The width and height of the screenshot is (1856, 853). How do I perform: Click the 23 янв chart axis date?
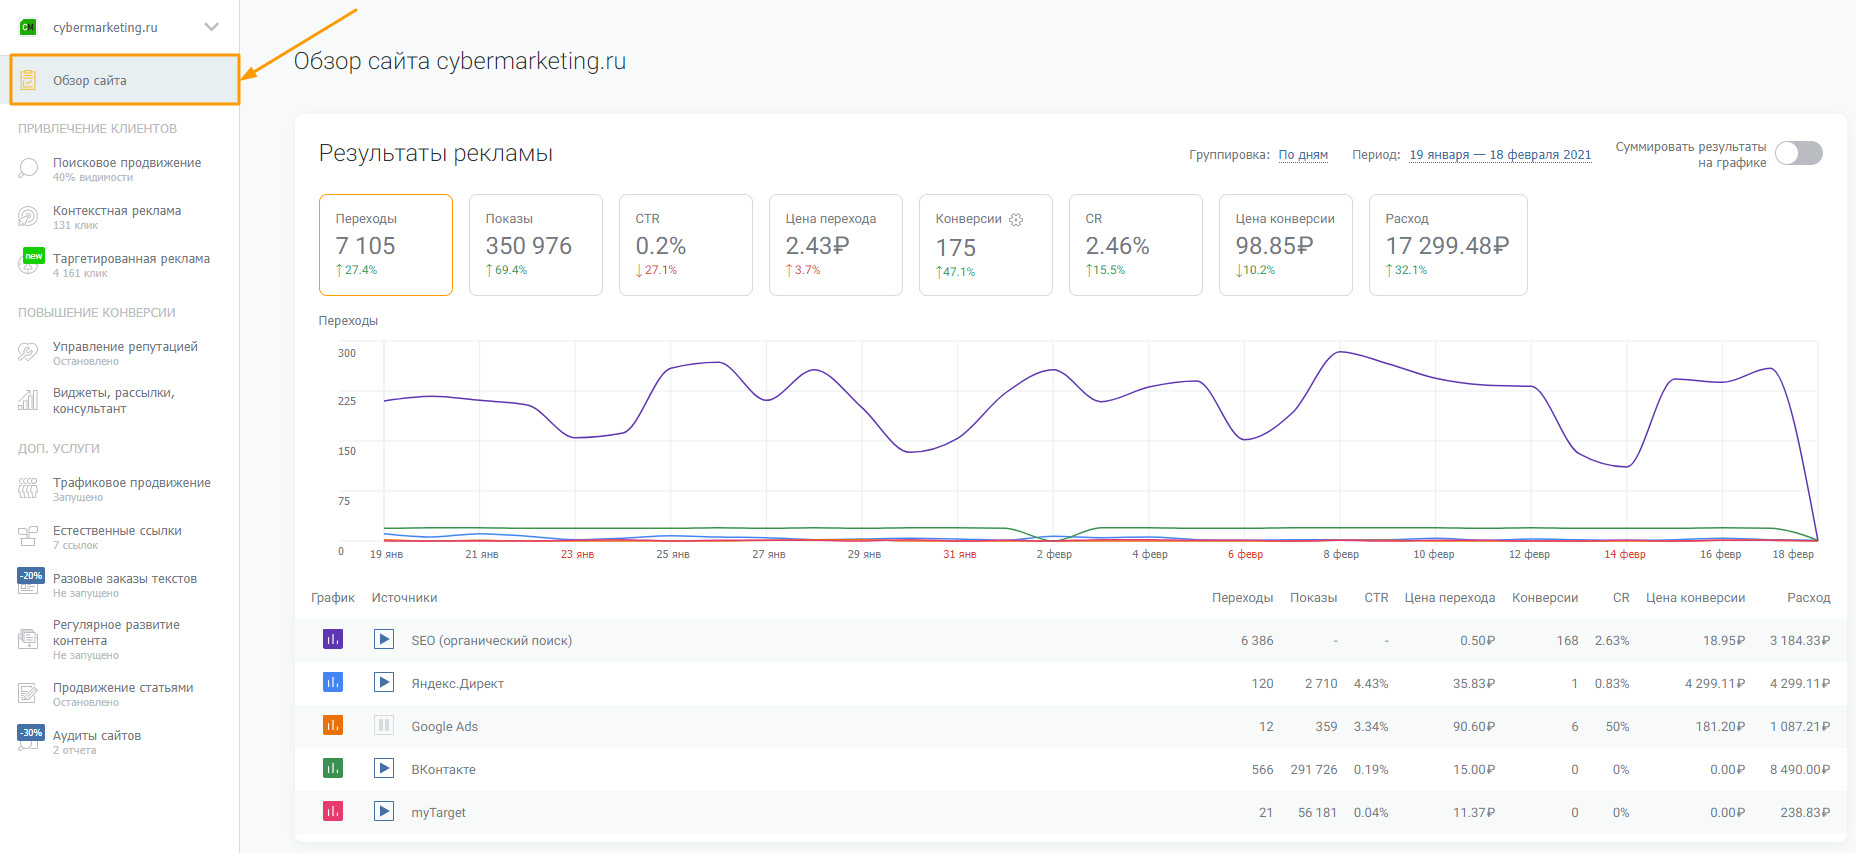pos(577,554)
